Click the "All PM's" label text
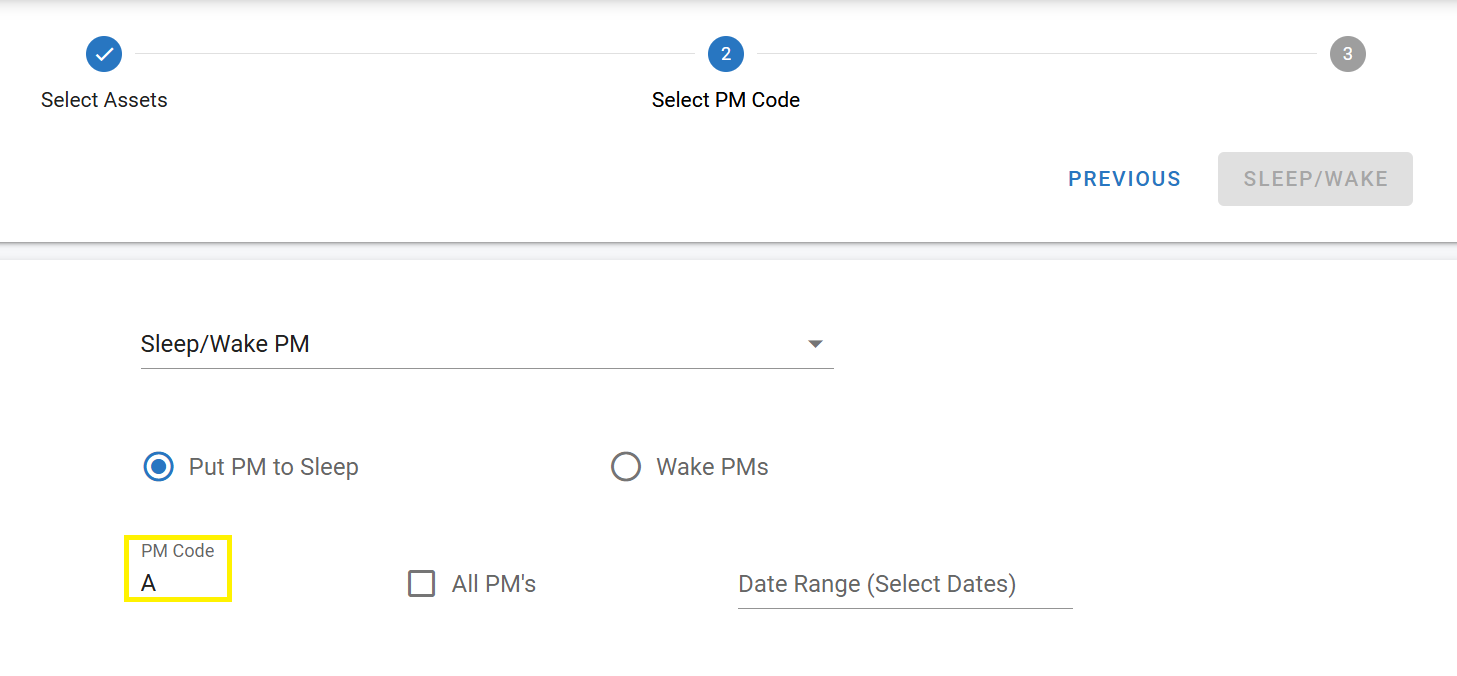This screenshot has width=1457, height=676. (494, 584)
